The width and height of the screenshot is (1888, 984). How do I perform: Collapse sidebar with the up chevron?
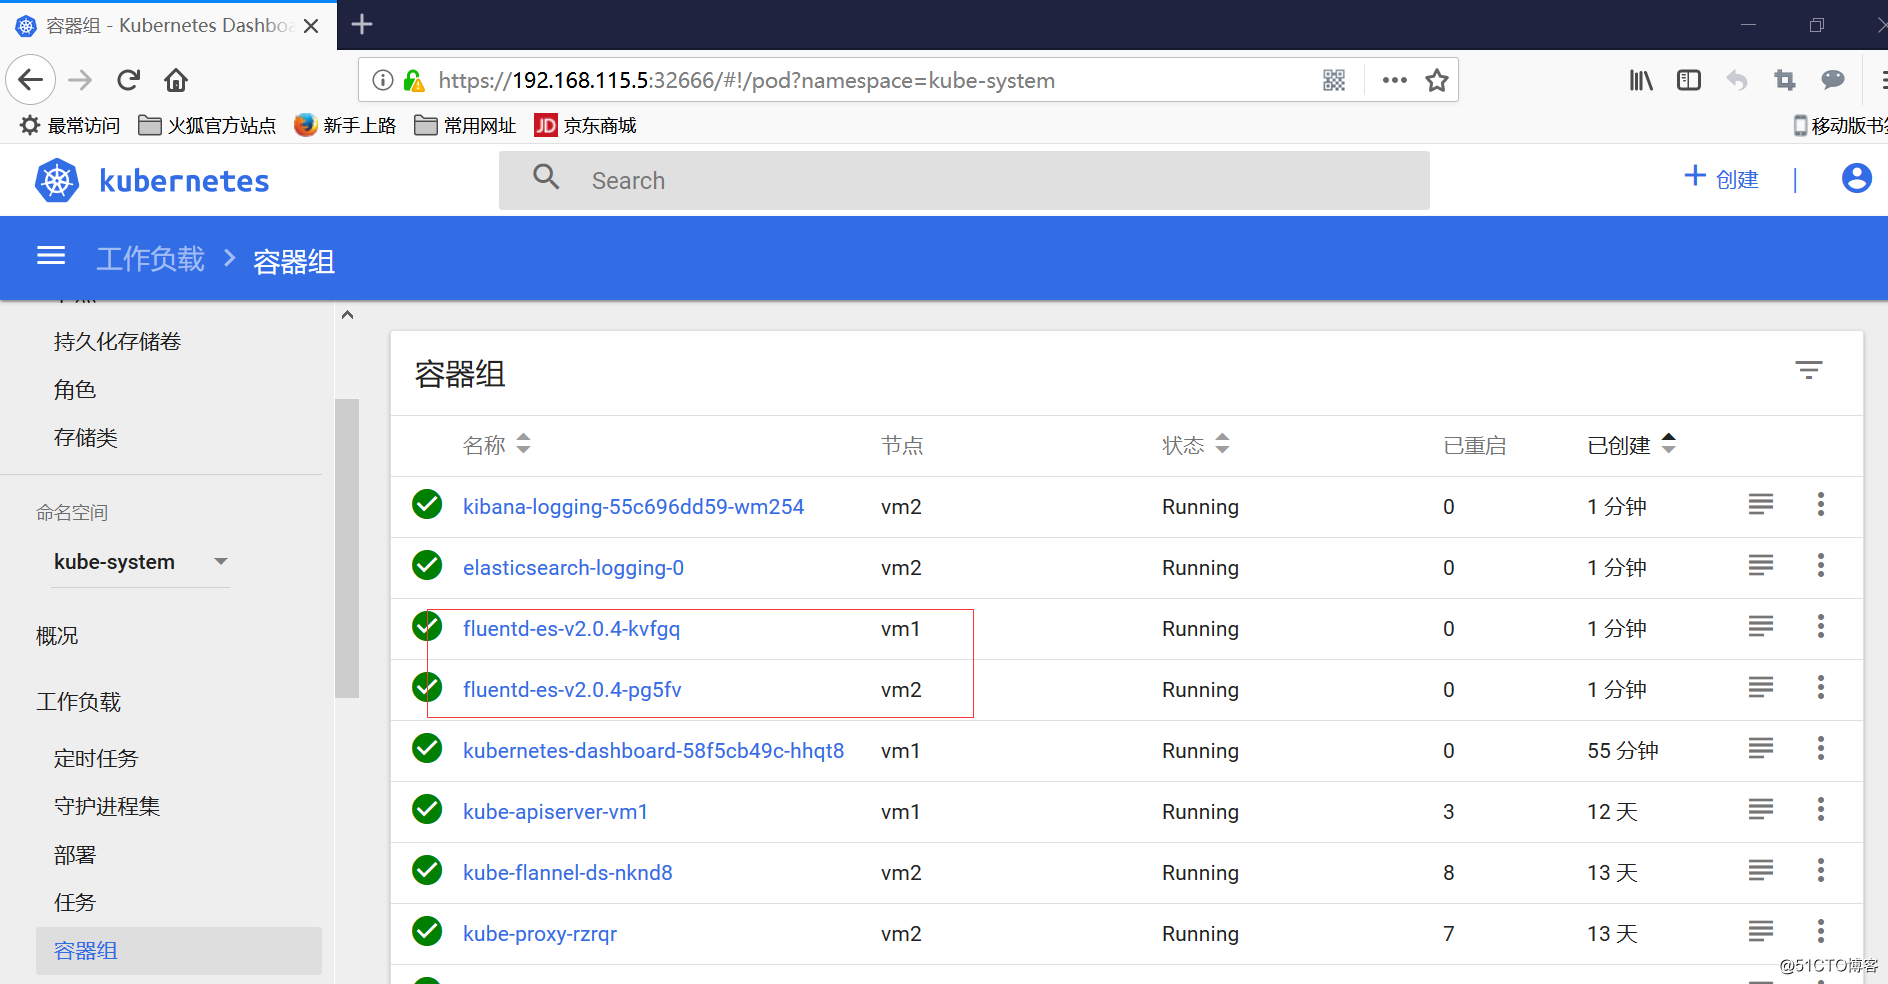coord(347,315)
